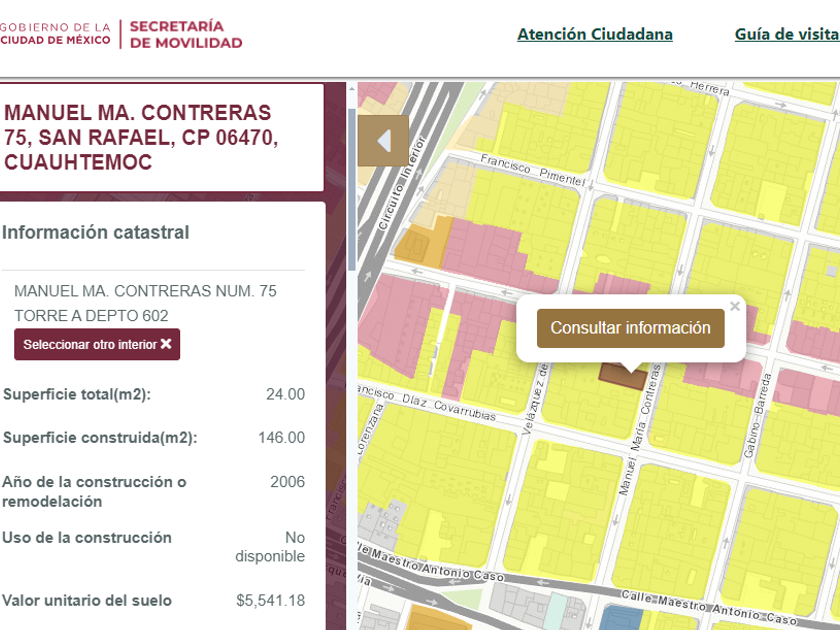Open the Atención Ciudadana link

pos(595,34)
